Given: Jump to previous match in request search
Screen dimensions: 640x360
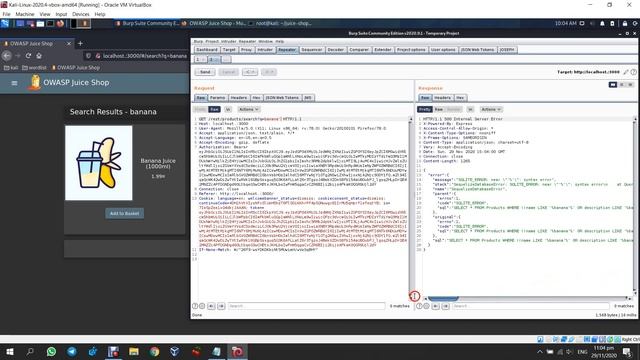Looking at the screenshot, I should pos(211,306).
